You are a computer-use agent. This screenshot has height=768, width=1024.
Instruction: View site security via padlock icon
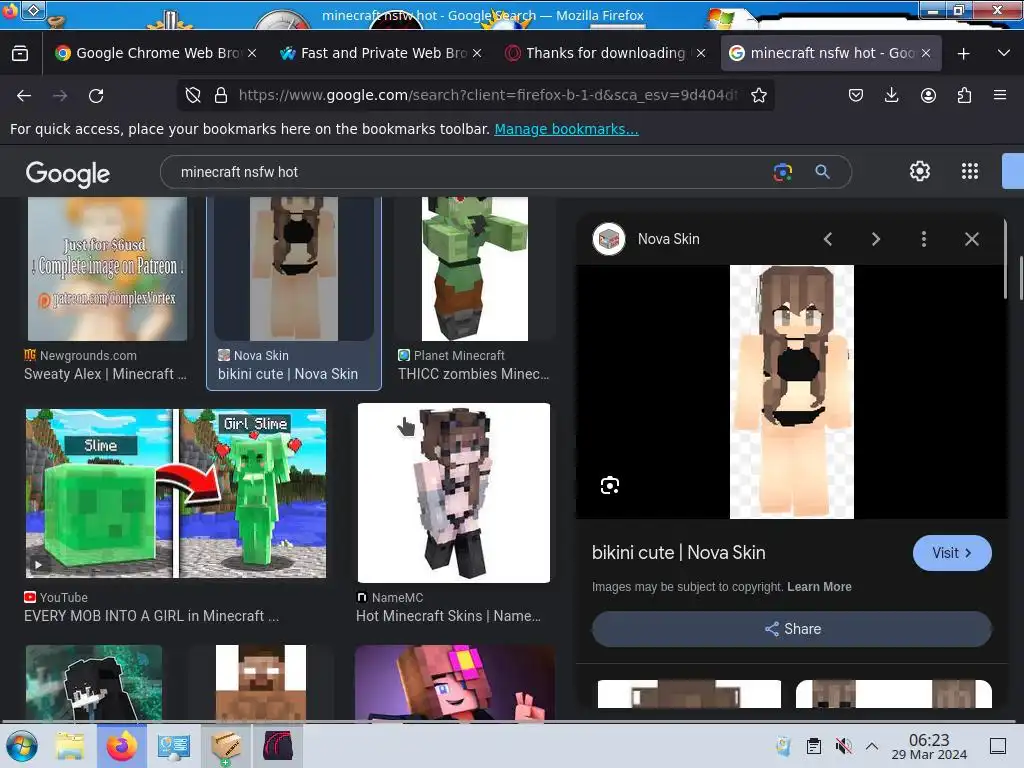[x=221, y=95]
